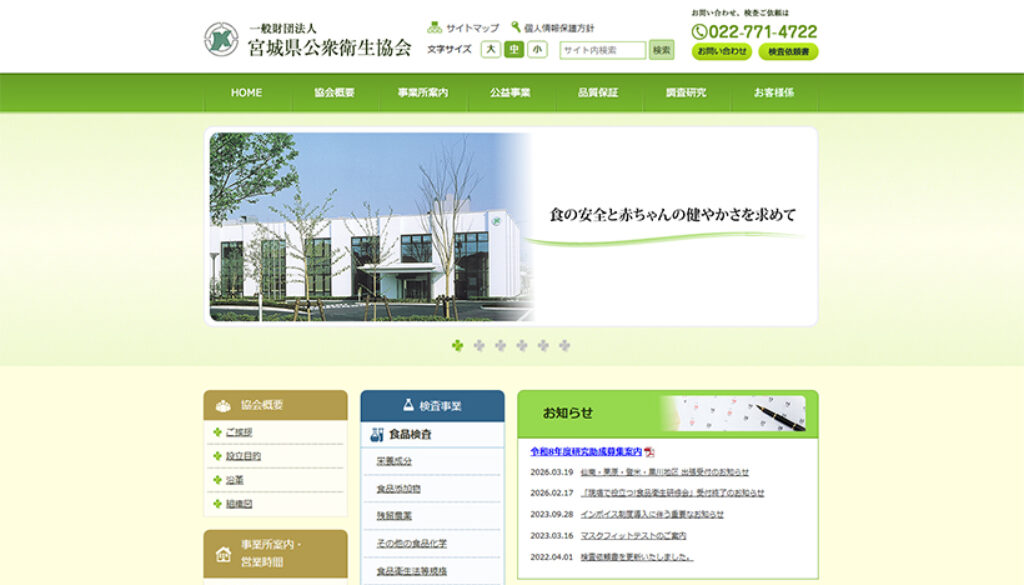
Task: Open the PDF icon beside 令和8年度研究助成募集案内
Action: click(x=649, y=452)
